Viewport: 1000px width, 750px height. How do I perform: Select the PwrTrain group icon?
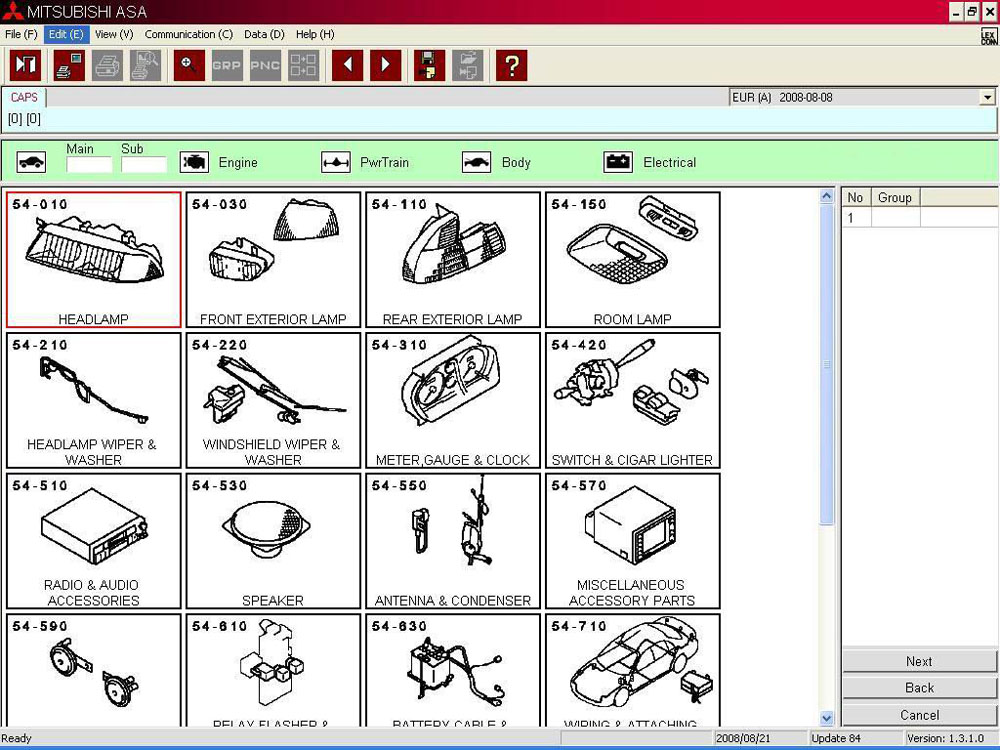(x=335, y=162)
